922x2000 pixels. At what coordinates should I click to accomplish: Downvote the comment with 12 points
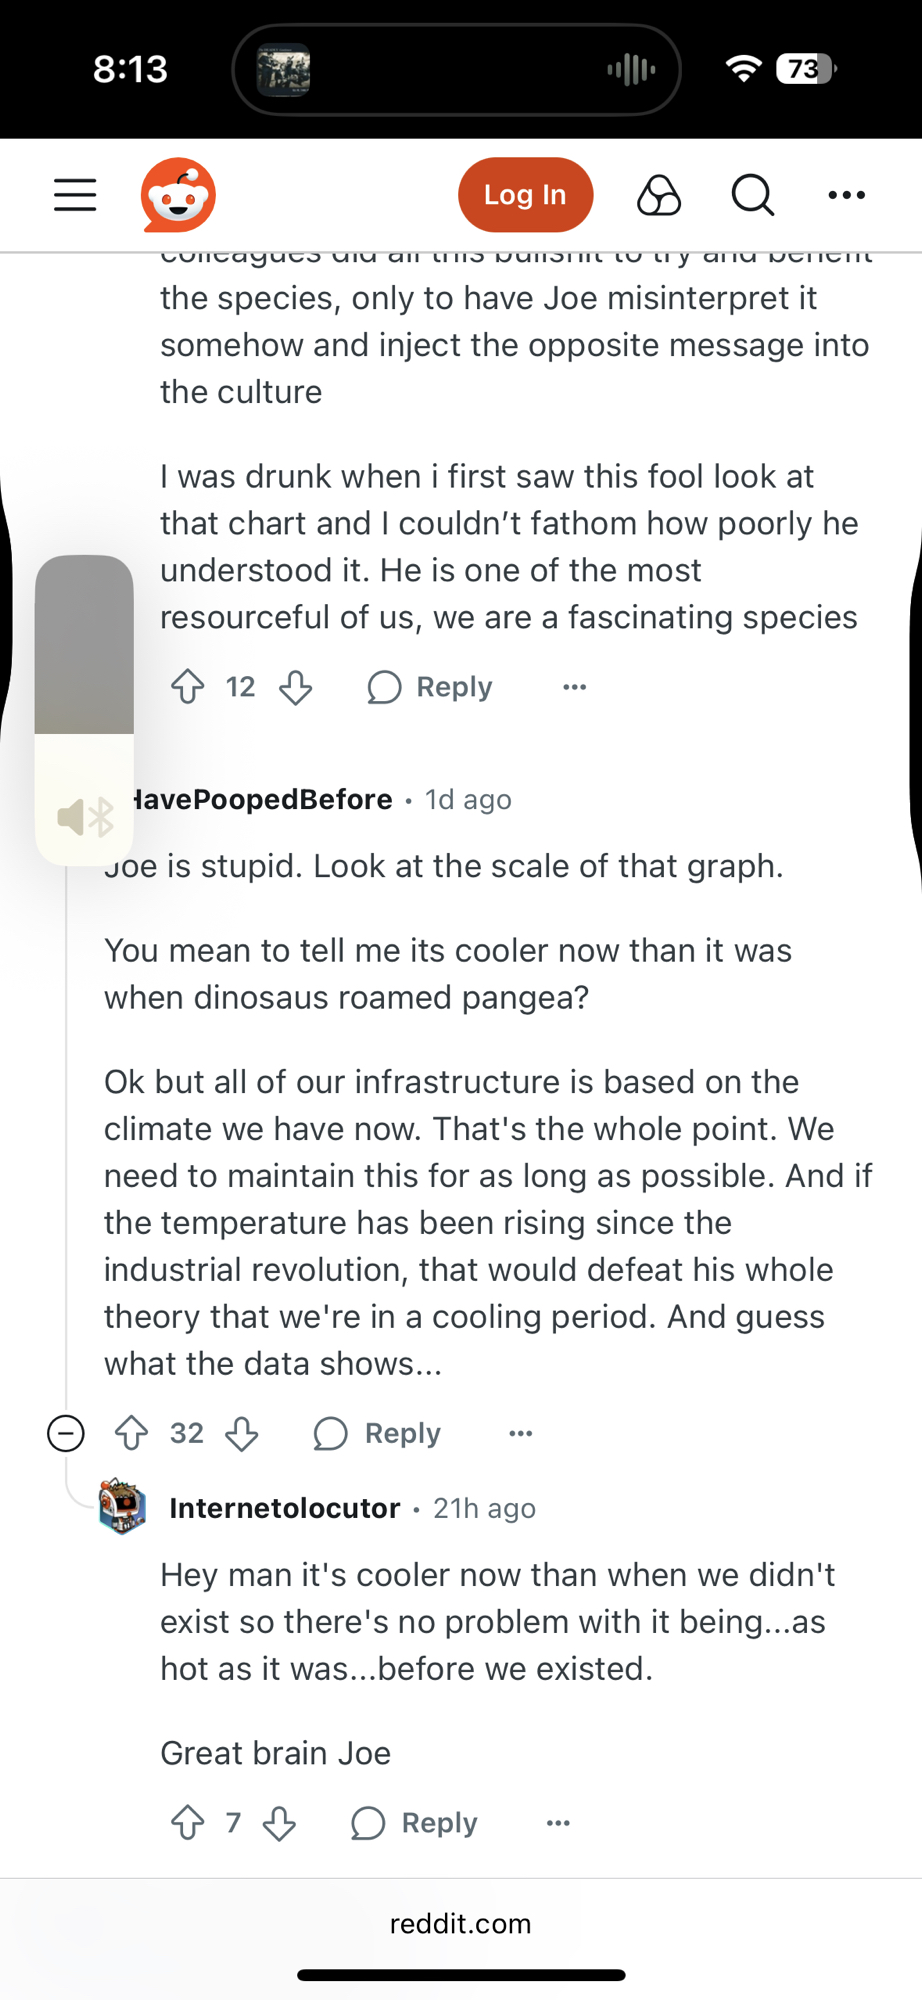(296, 687)
